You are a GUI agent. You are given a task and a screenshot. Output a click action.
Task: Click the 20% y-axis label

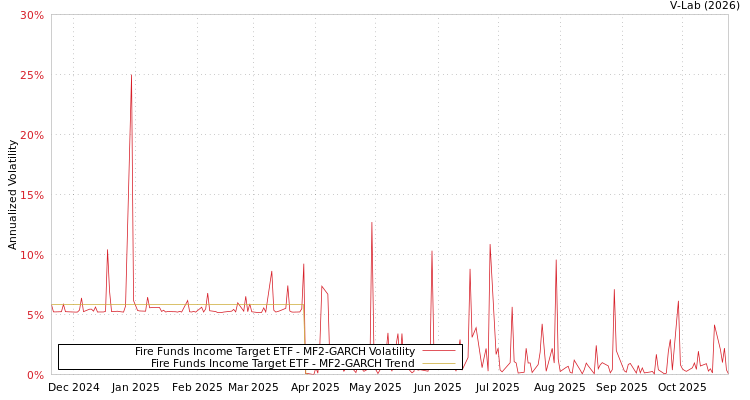[x=32, y=135]
